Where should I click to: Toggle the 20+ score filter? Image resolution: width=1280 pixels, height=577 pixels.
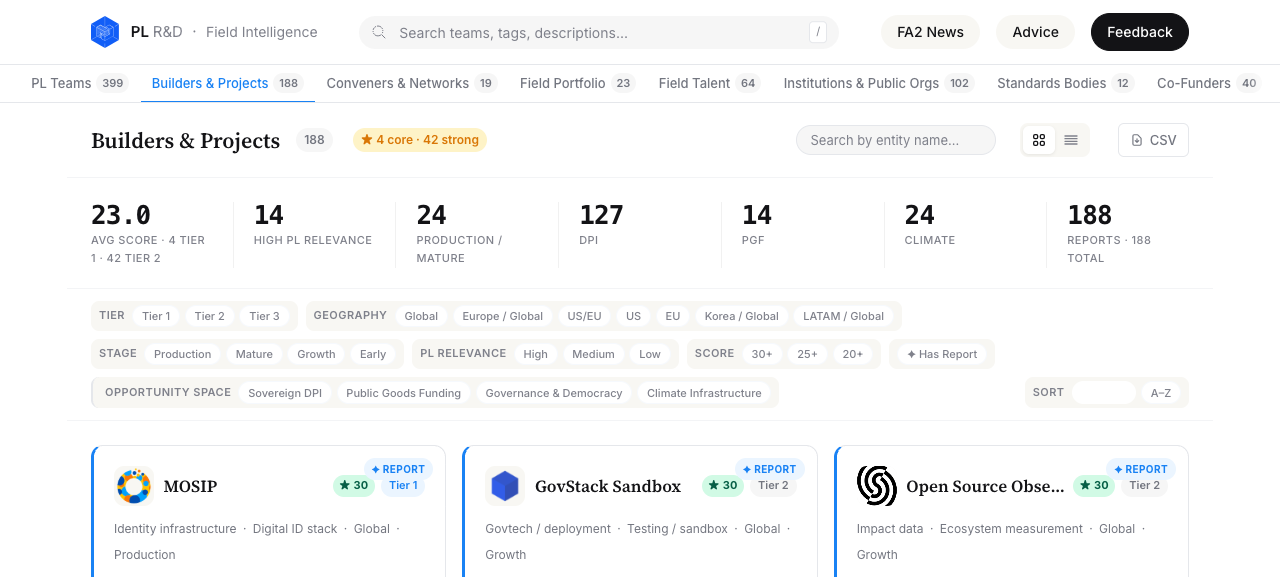pyautogui.click(x=853, y=354)
